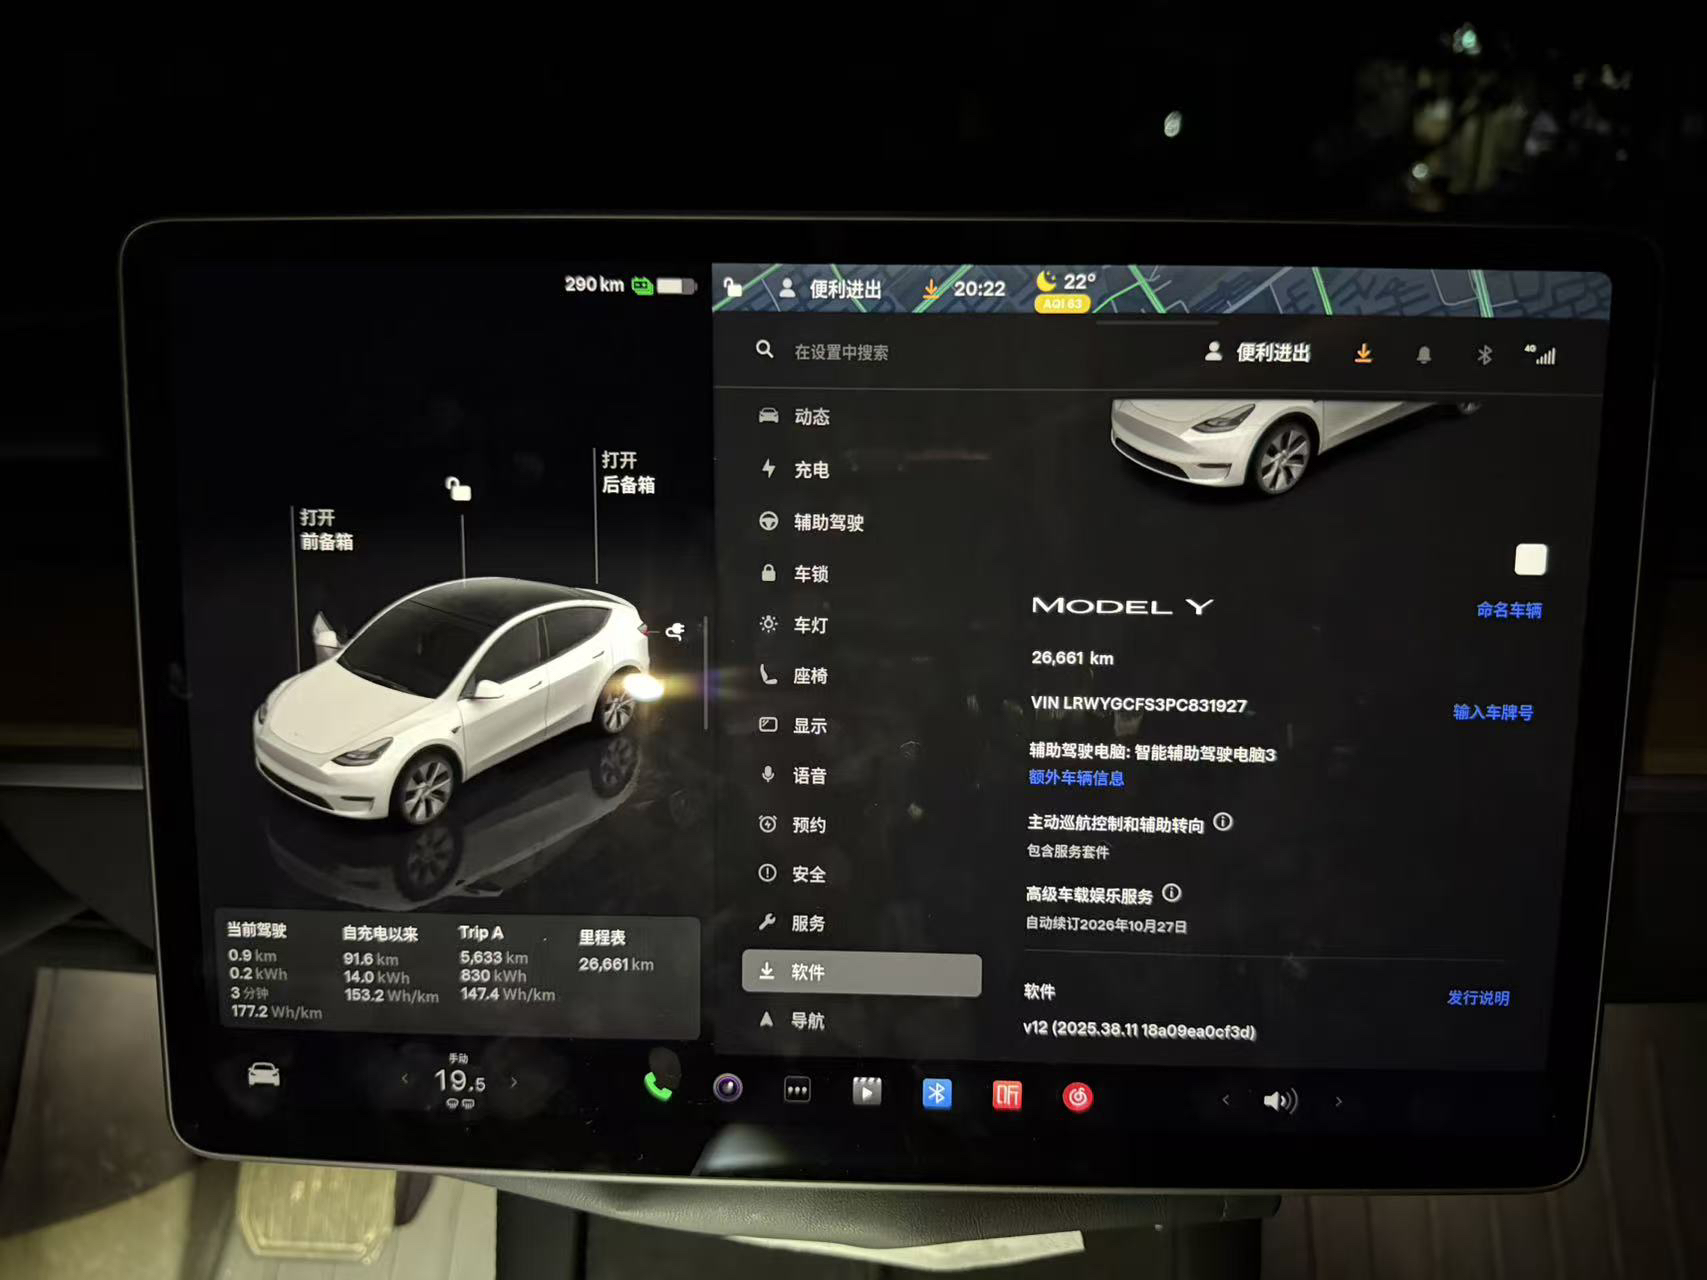Toggle lock icon in top status bar
The width and height of the screenshot is (1707, 1280).
click(x=733, y=287)
